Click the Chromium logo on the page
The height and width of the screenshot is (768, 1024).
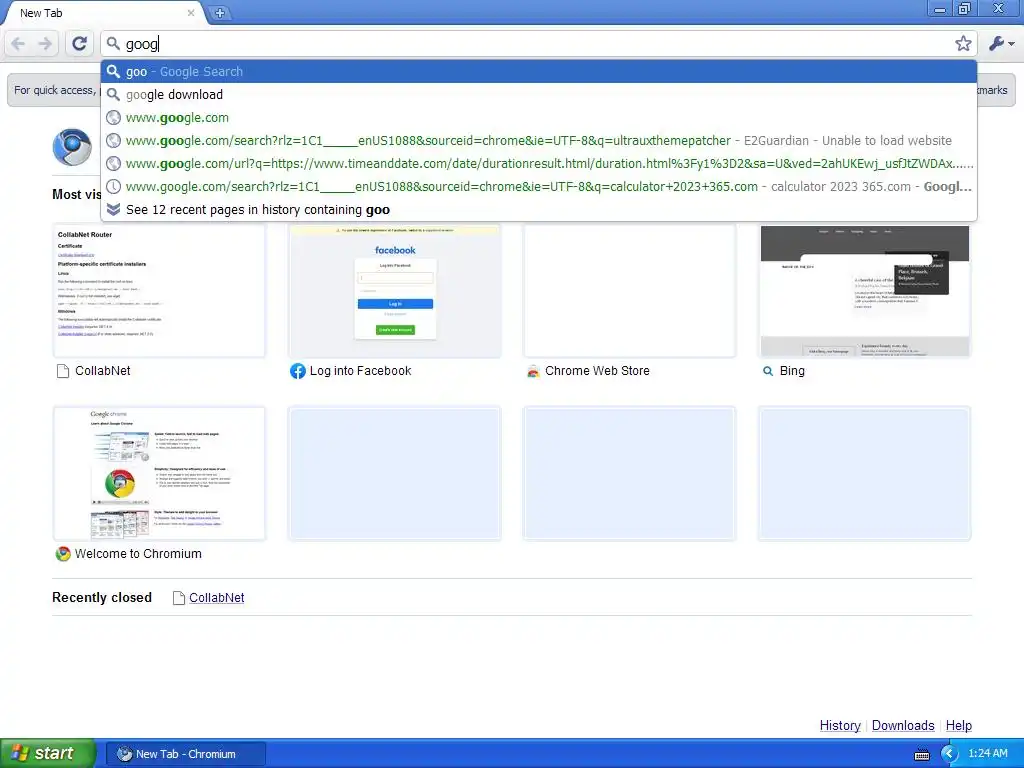[72, 147]
